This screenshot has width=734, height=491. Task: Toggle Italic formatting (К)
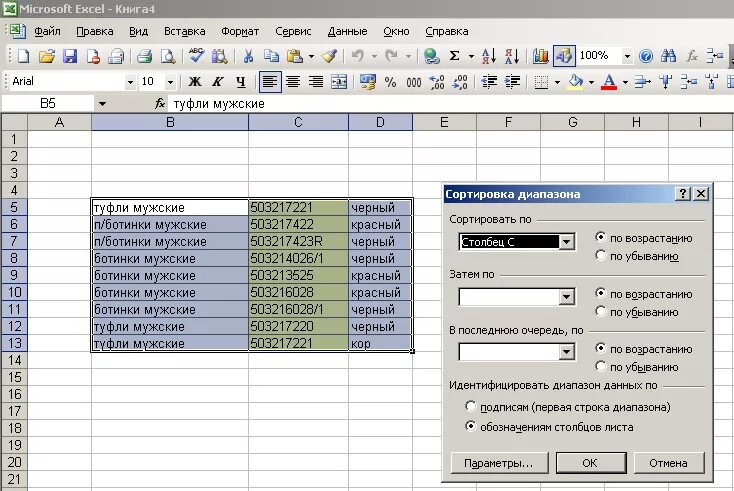click(218, 82)
